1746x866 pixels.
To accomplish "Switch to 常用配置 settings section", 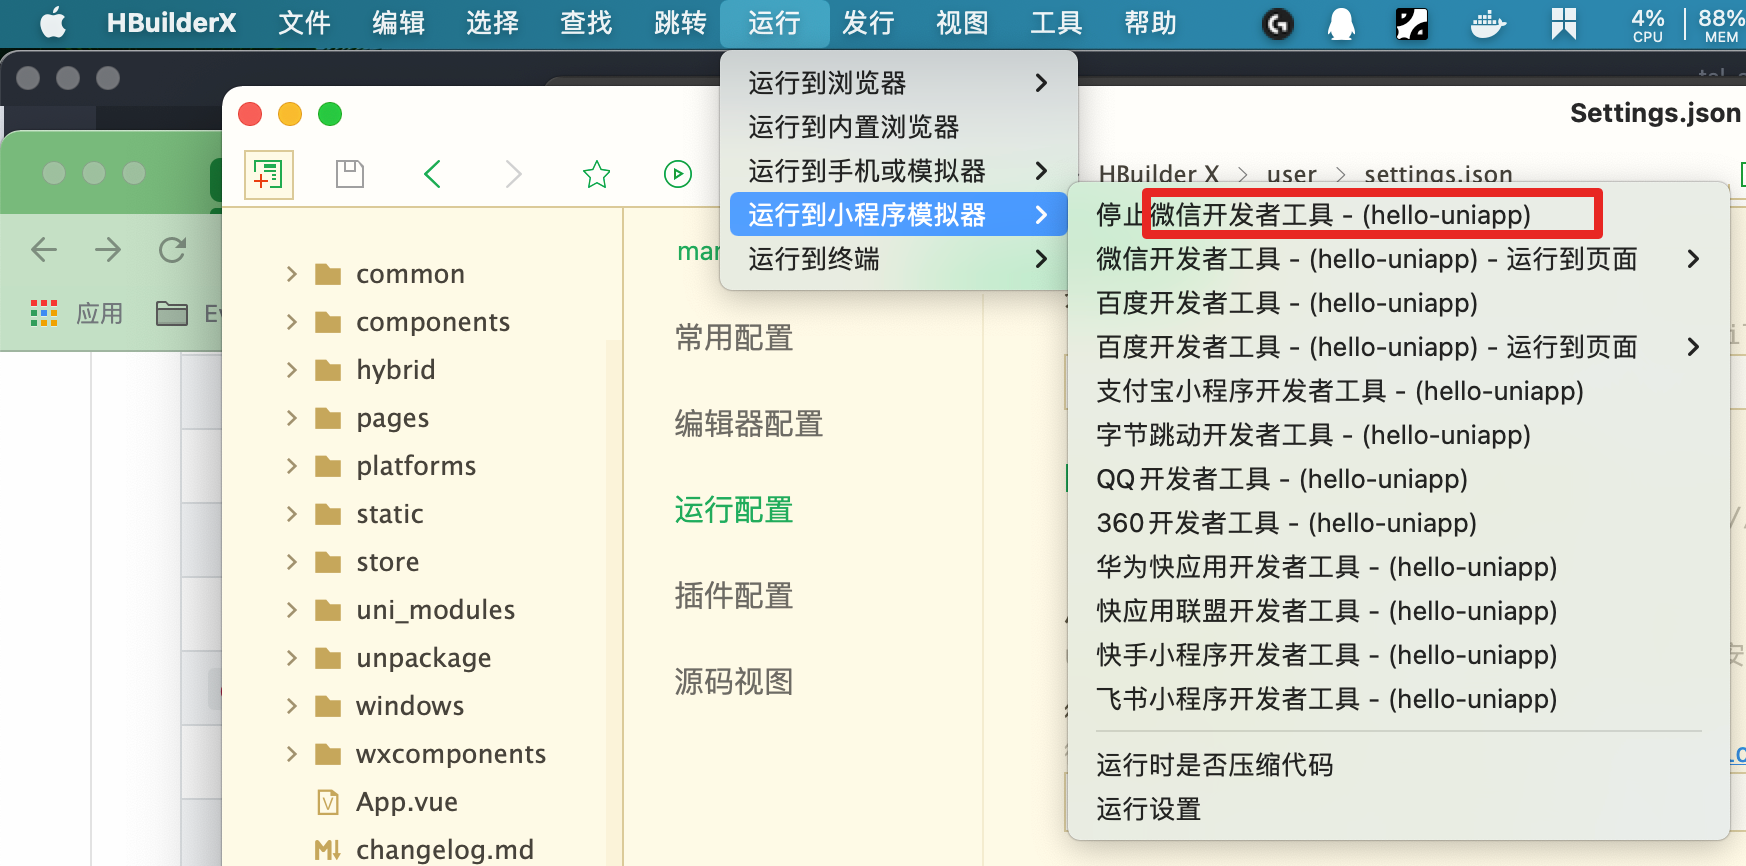I will click(734, 338).
